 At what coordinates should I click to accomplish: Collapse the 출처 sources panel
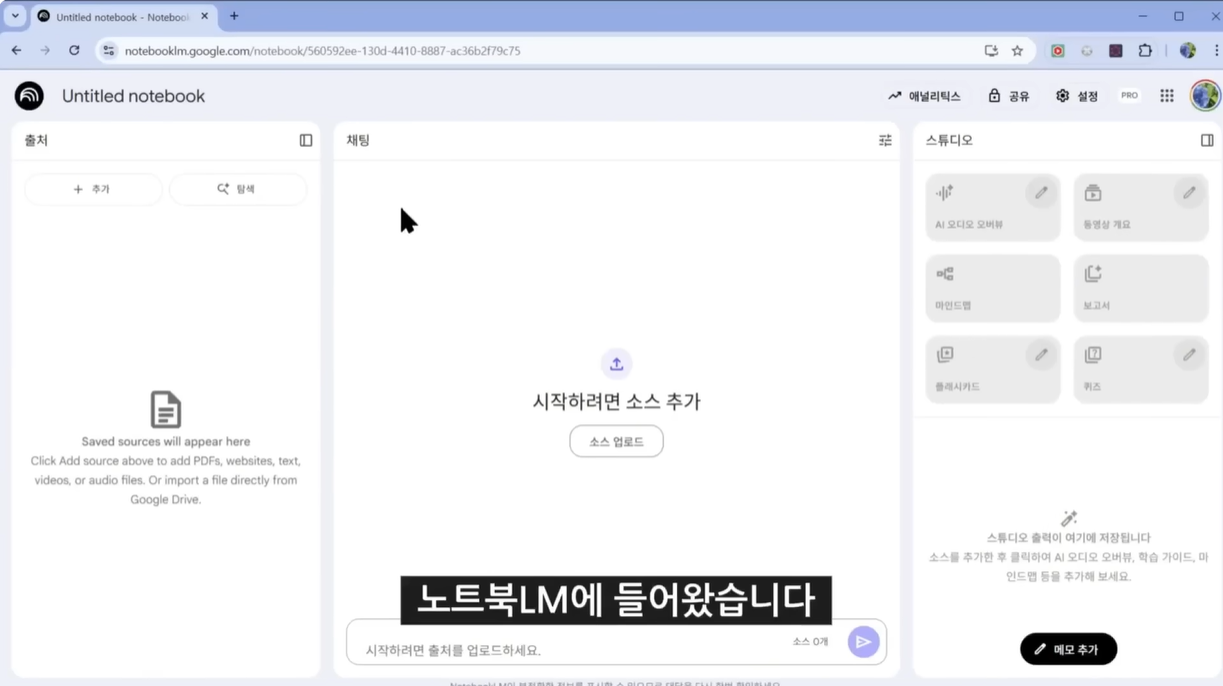306,141
